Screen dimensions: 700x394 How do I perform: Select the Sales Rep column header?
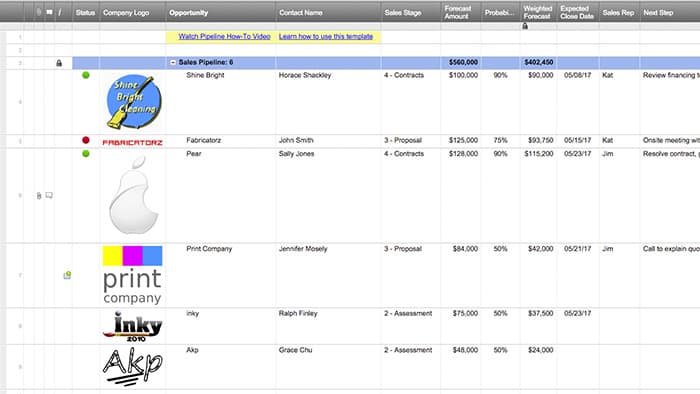coord(619,12)
